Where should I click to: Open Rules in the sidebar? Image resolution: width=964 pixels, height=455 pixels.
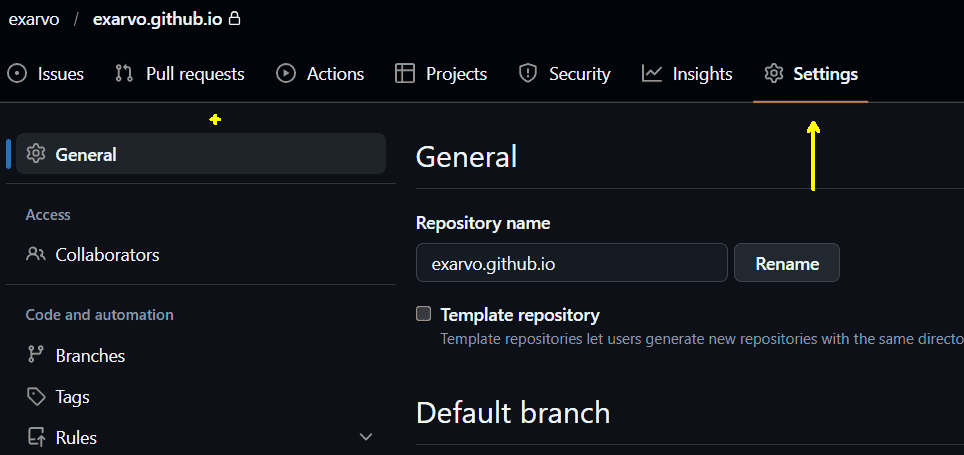click(x=201, y=437)
